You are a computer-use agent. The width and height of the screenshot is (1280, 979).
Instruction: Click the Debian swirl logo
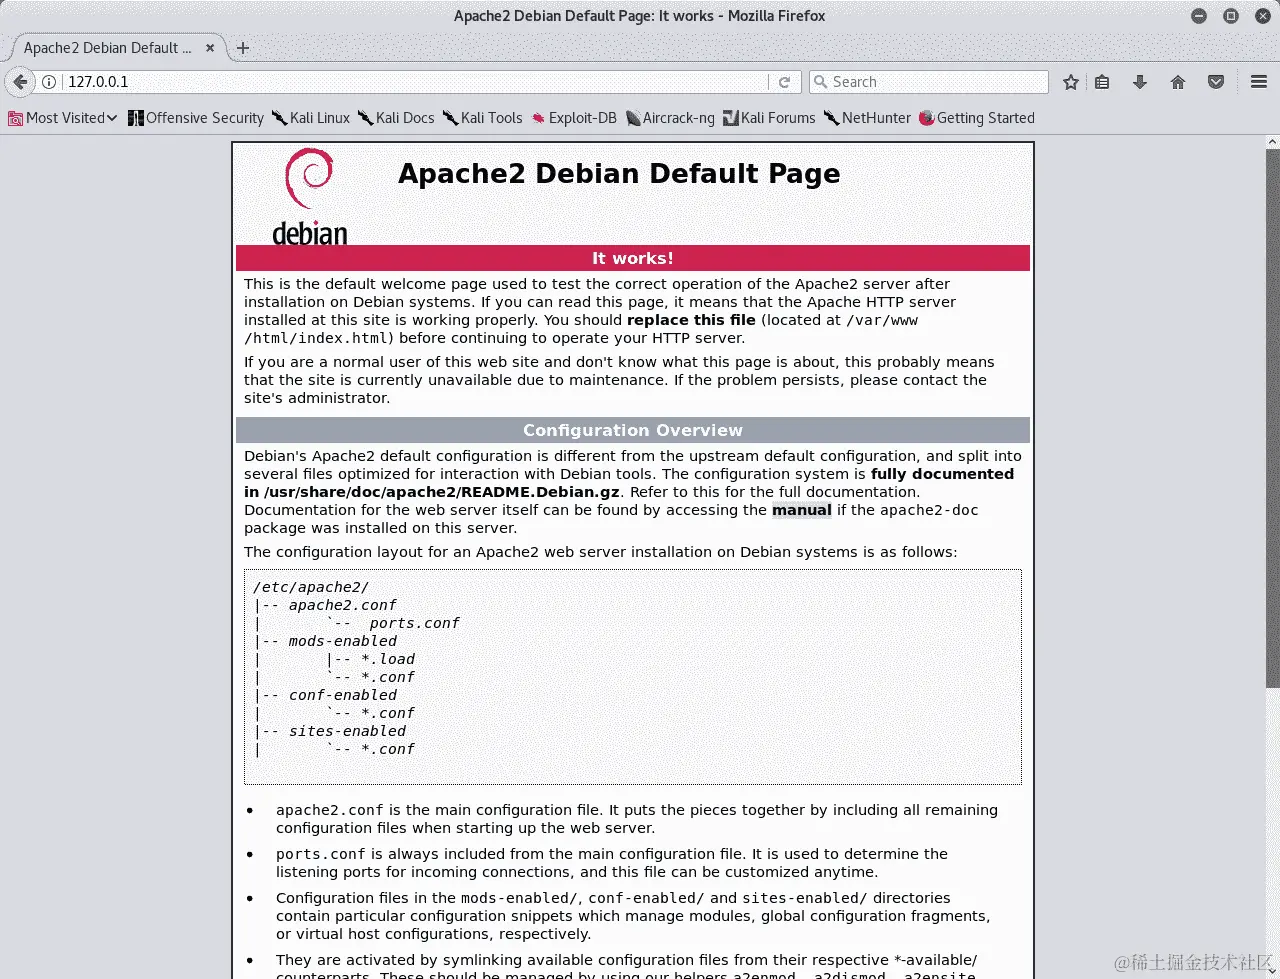310,197
